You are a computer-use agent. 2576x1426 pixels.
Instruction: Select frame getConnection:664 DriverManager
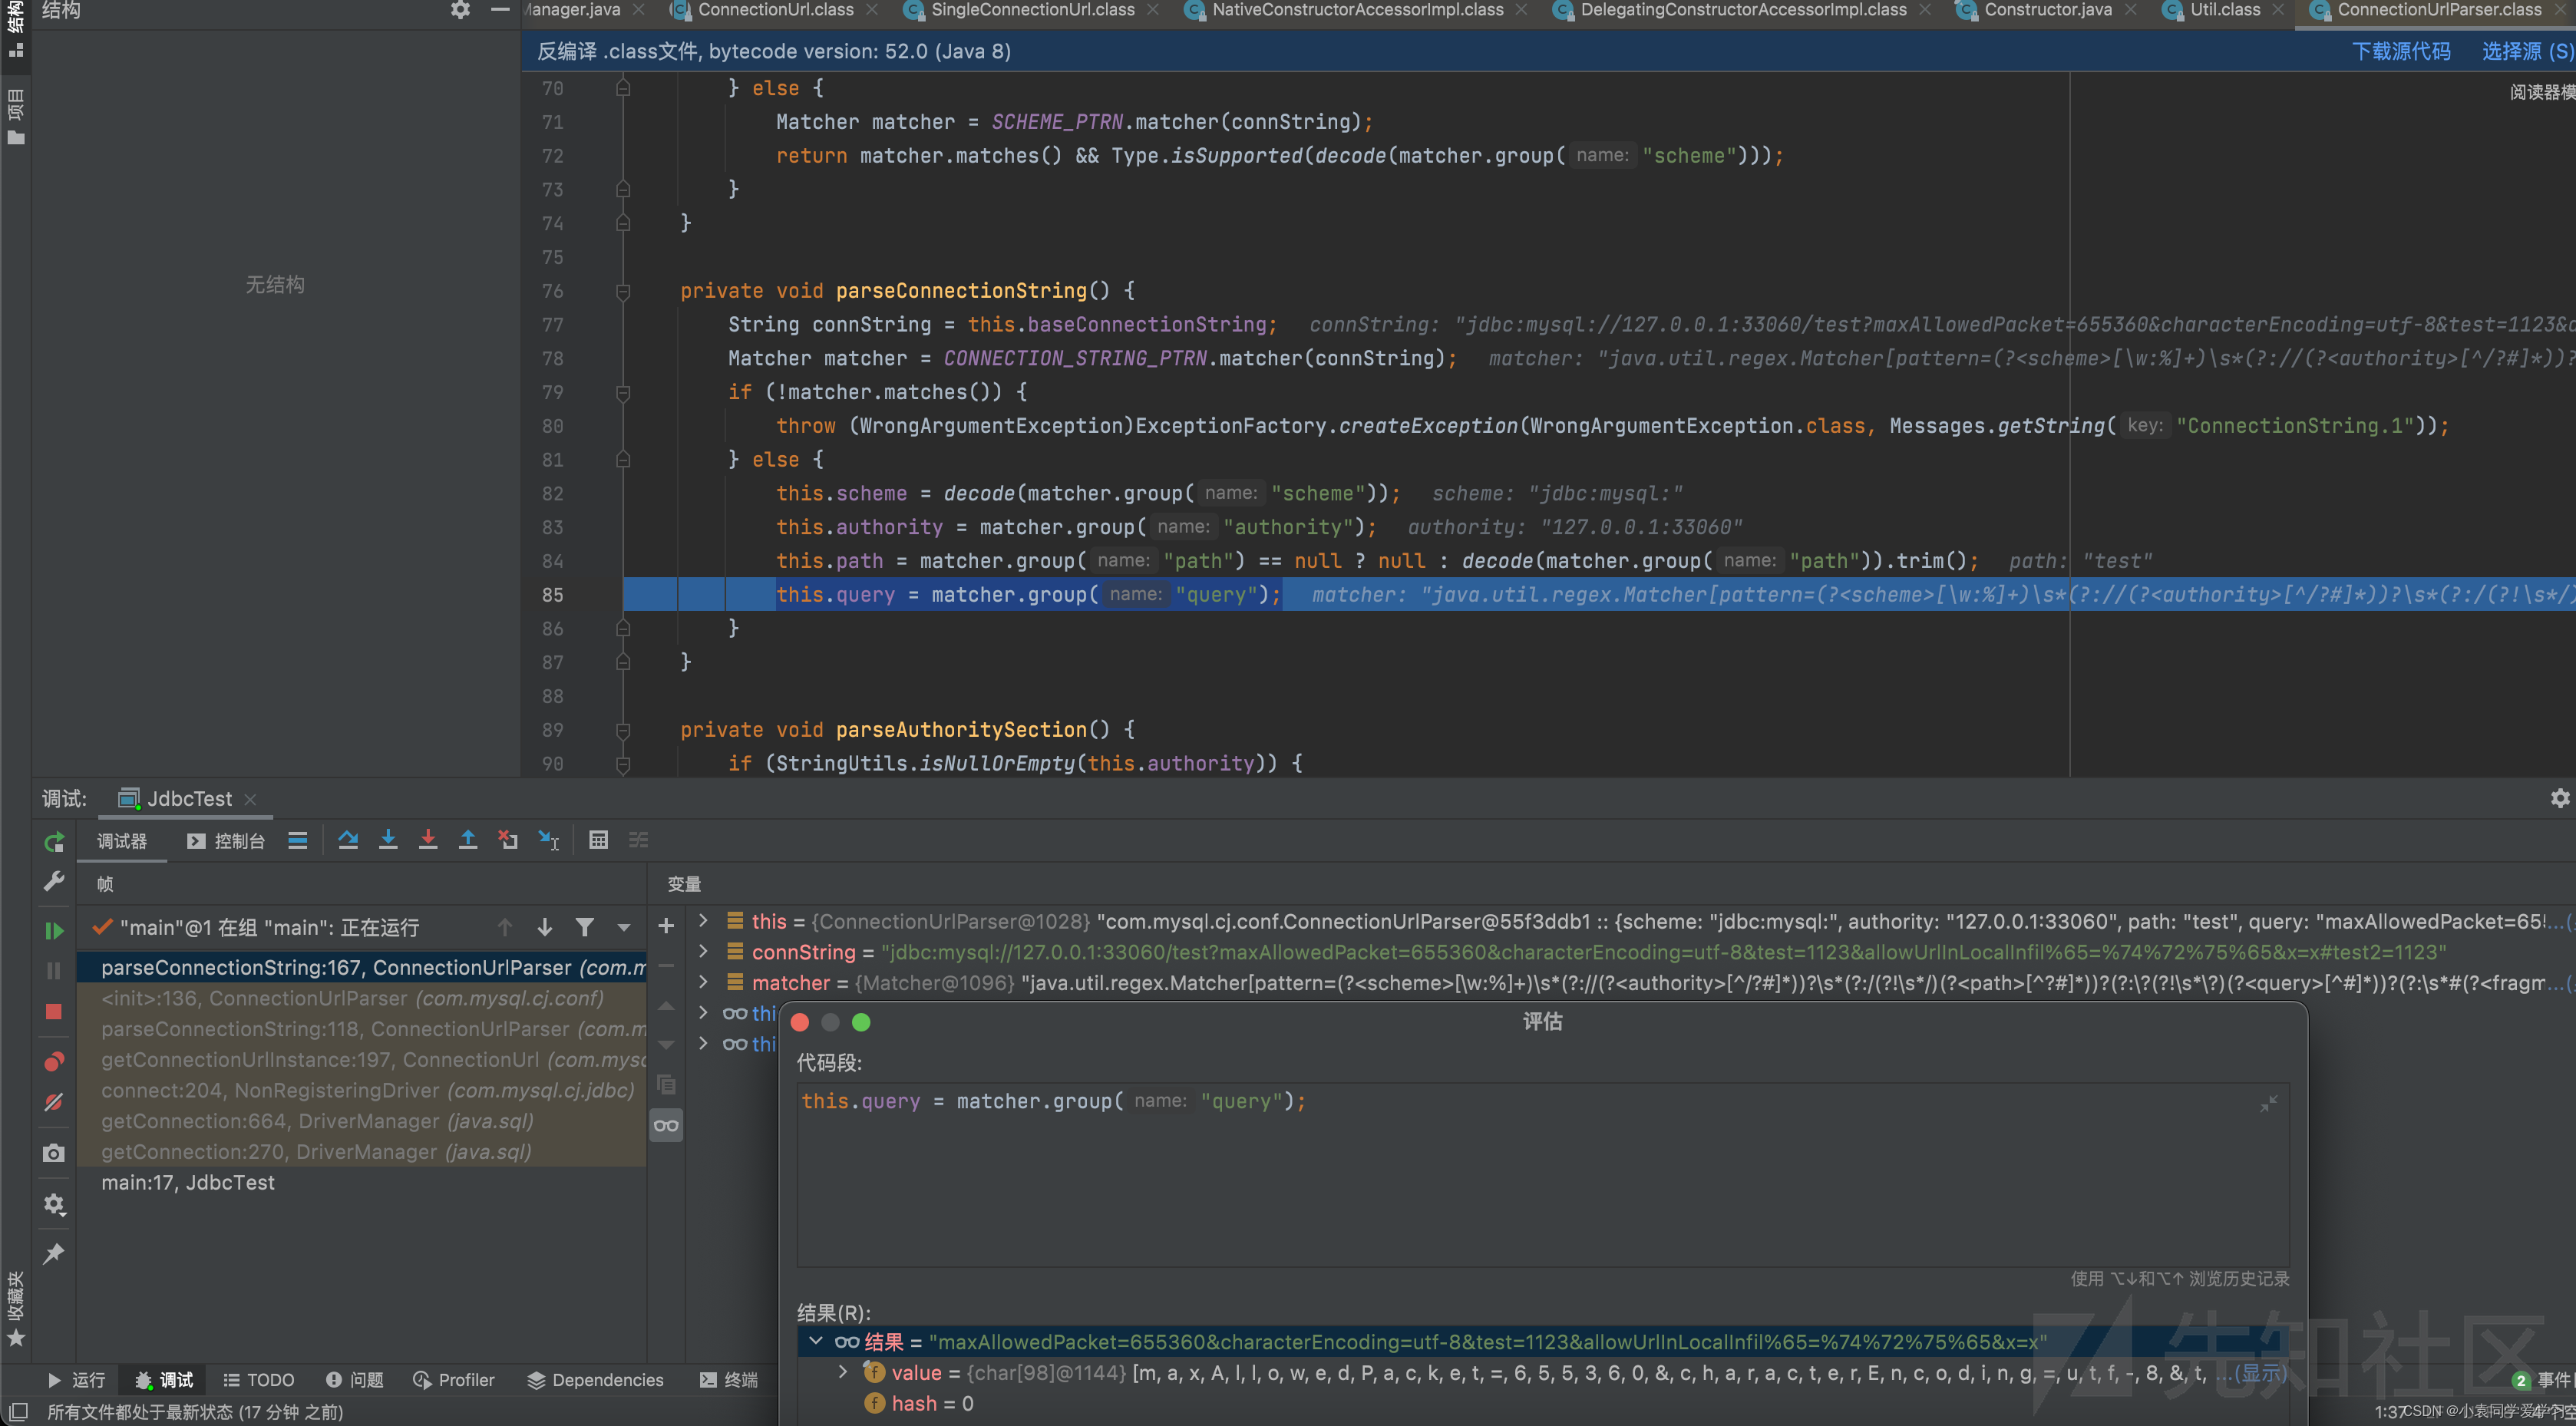click(x=362, y=1121)
